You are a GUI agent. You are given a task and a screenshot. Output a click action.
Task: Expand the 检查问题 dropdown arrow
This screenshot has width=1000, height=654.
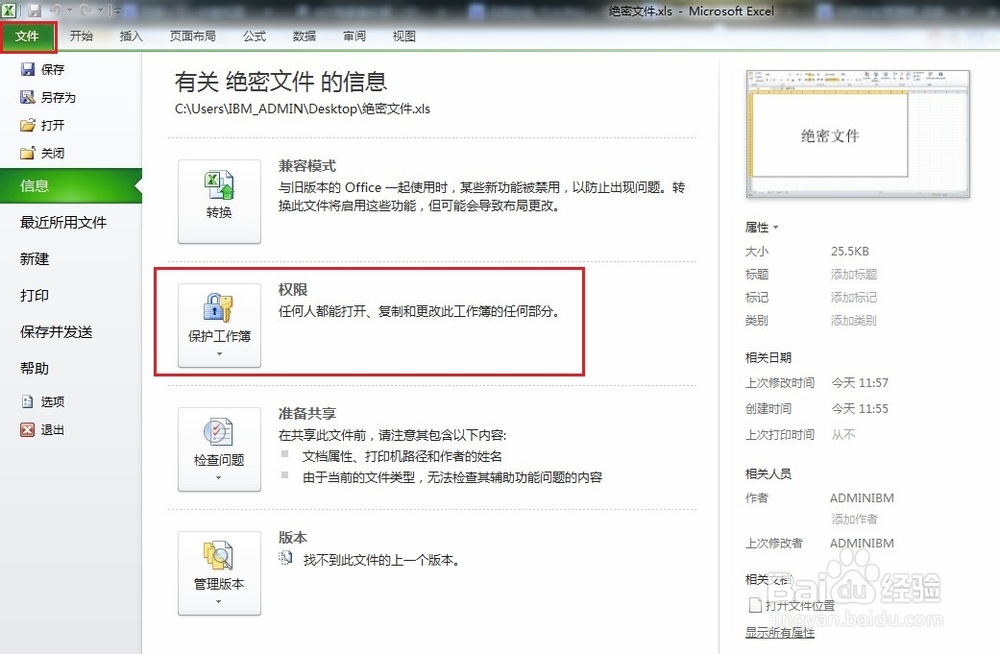click(219, 477)
